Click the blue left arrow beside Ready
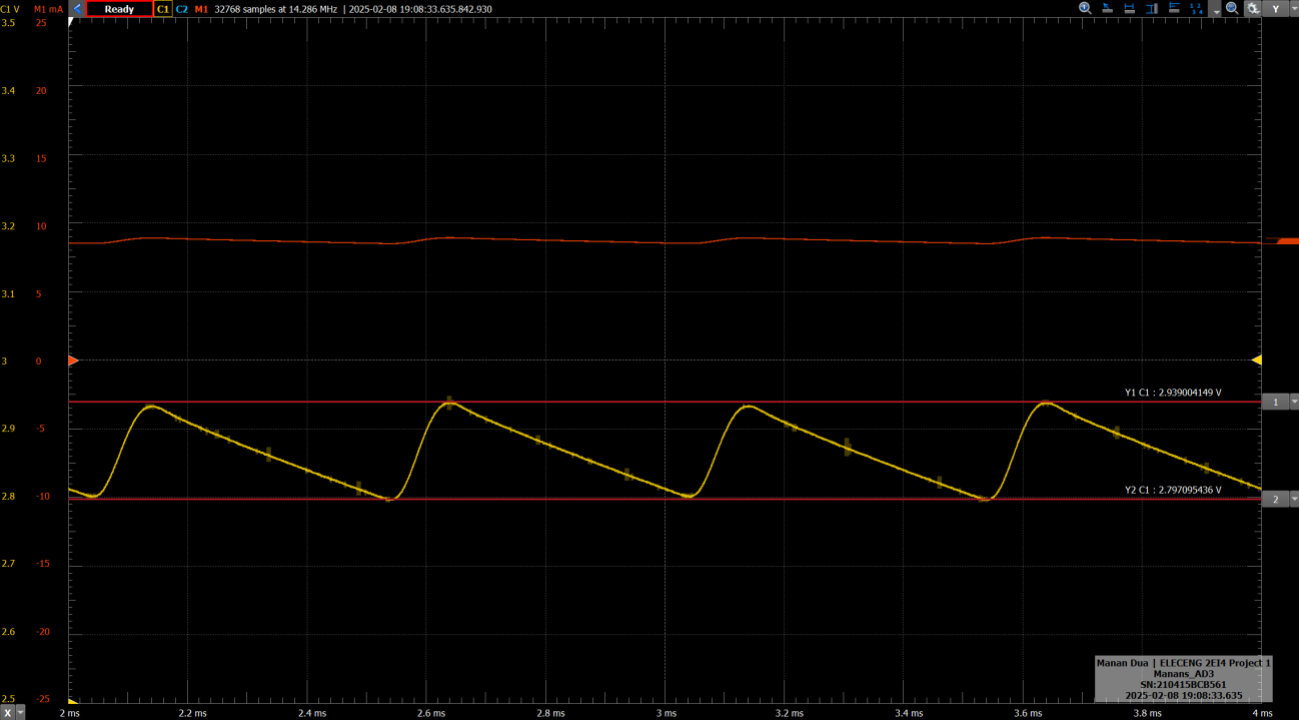The image size is (1299, 720). point(77,8)
